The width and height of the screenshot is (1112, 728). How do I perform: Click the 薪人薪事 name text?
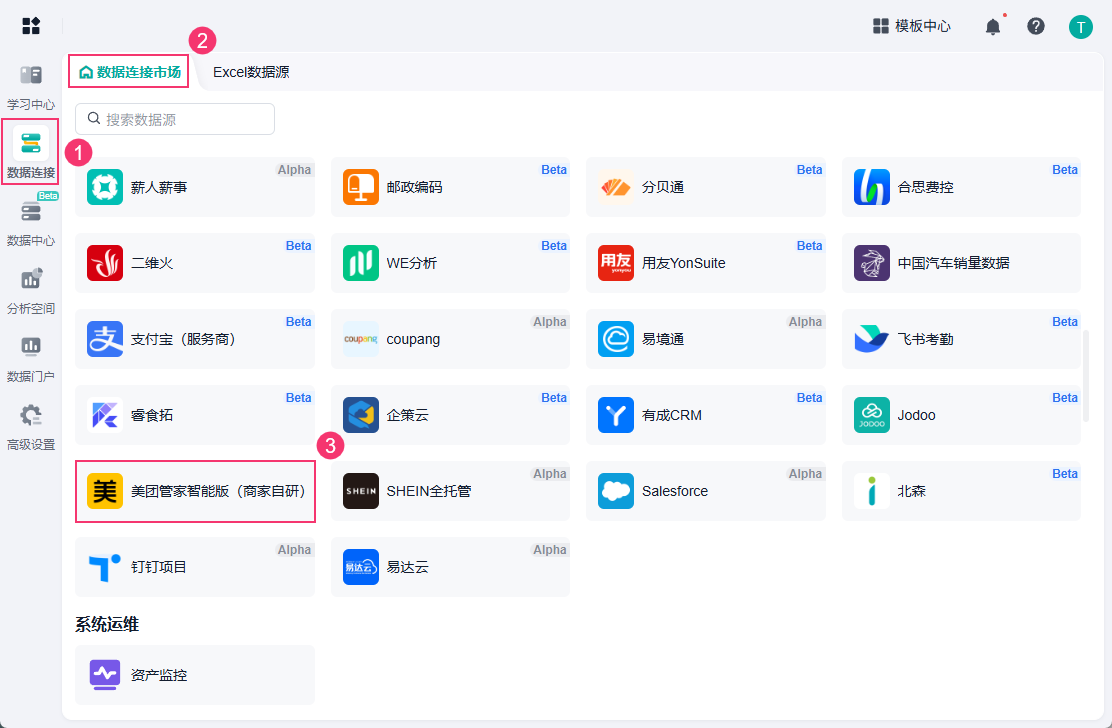[x=159, y=187]
